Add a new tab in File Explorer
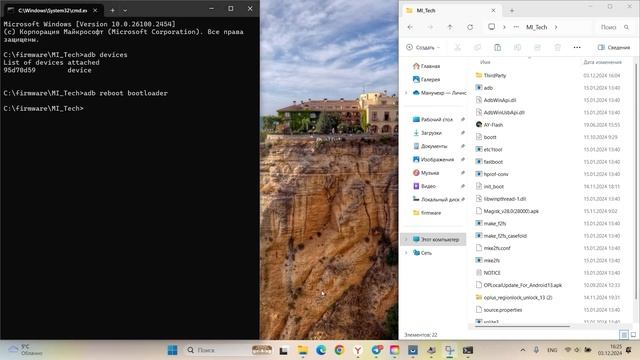Viewport: 640px width, 360px height. pyautogui.click(x=512, y=11)
